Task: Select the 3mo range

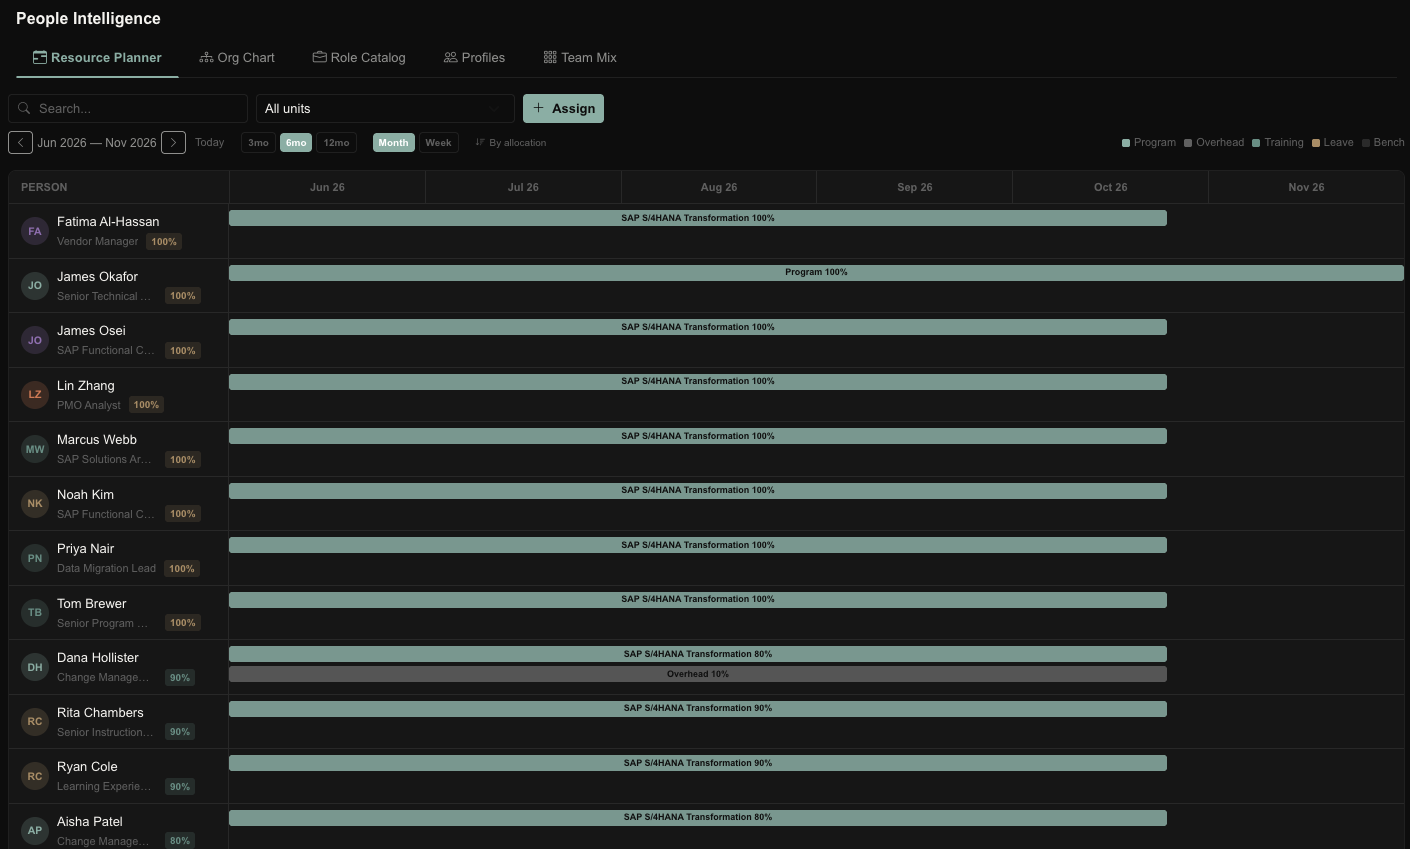Action: (258, 143)
